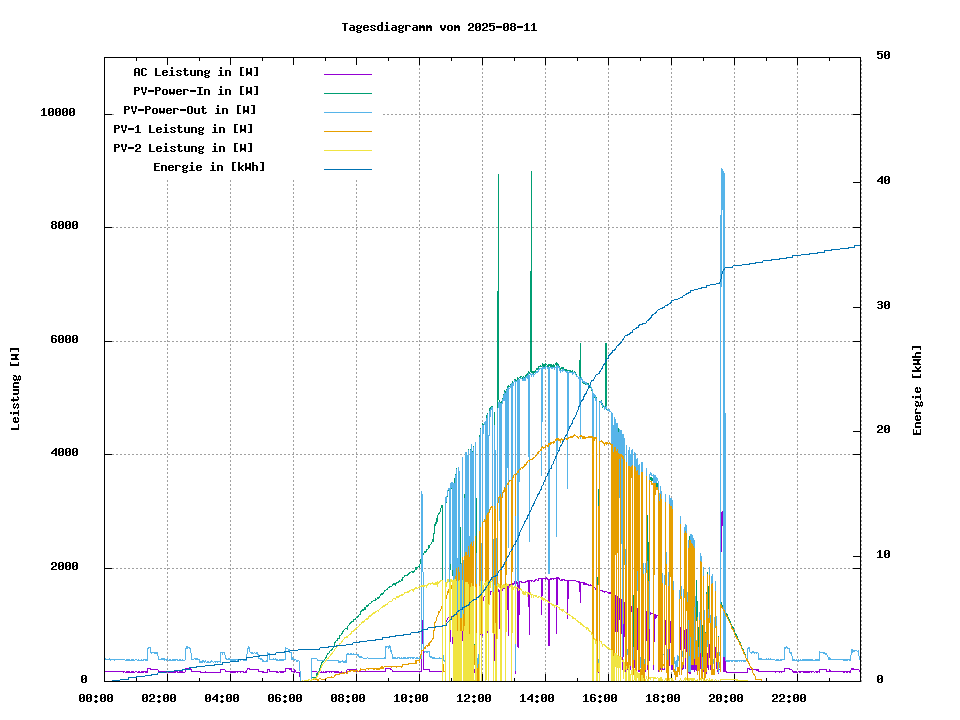The image size is (960, 720).
Task: Select the AC Leistung legend label
Action: pos(196,72)
